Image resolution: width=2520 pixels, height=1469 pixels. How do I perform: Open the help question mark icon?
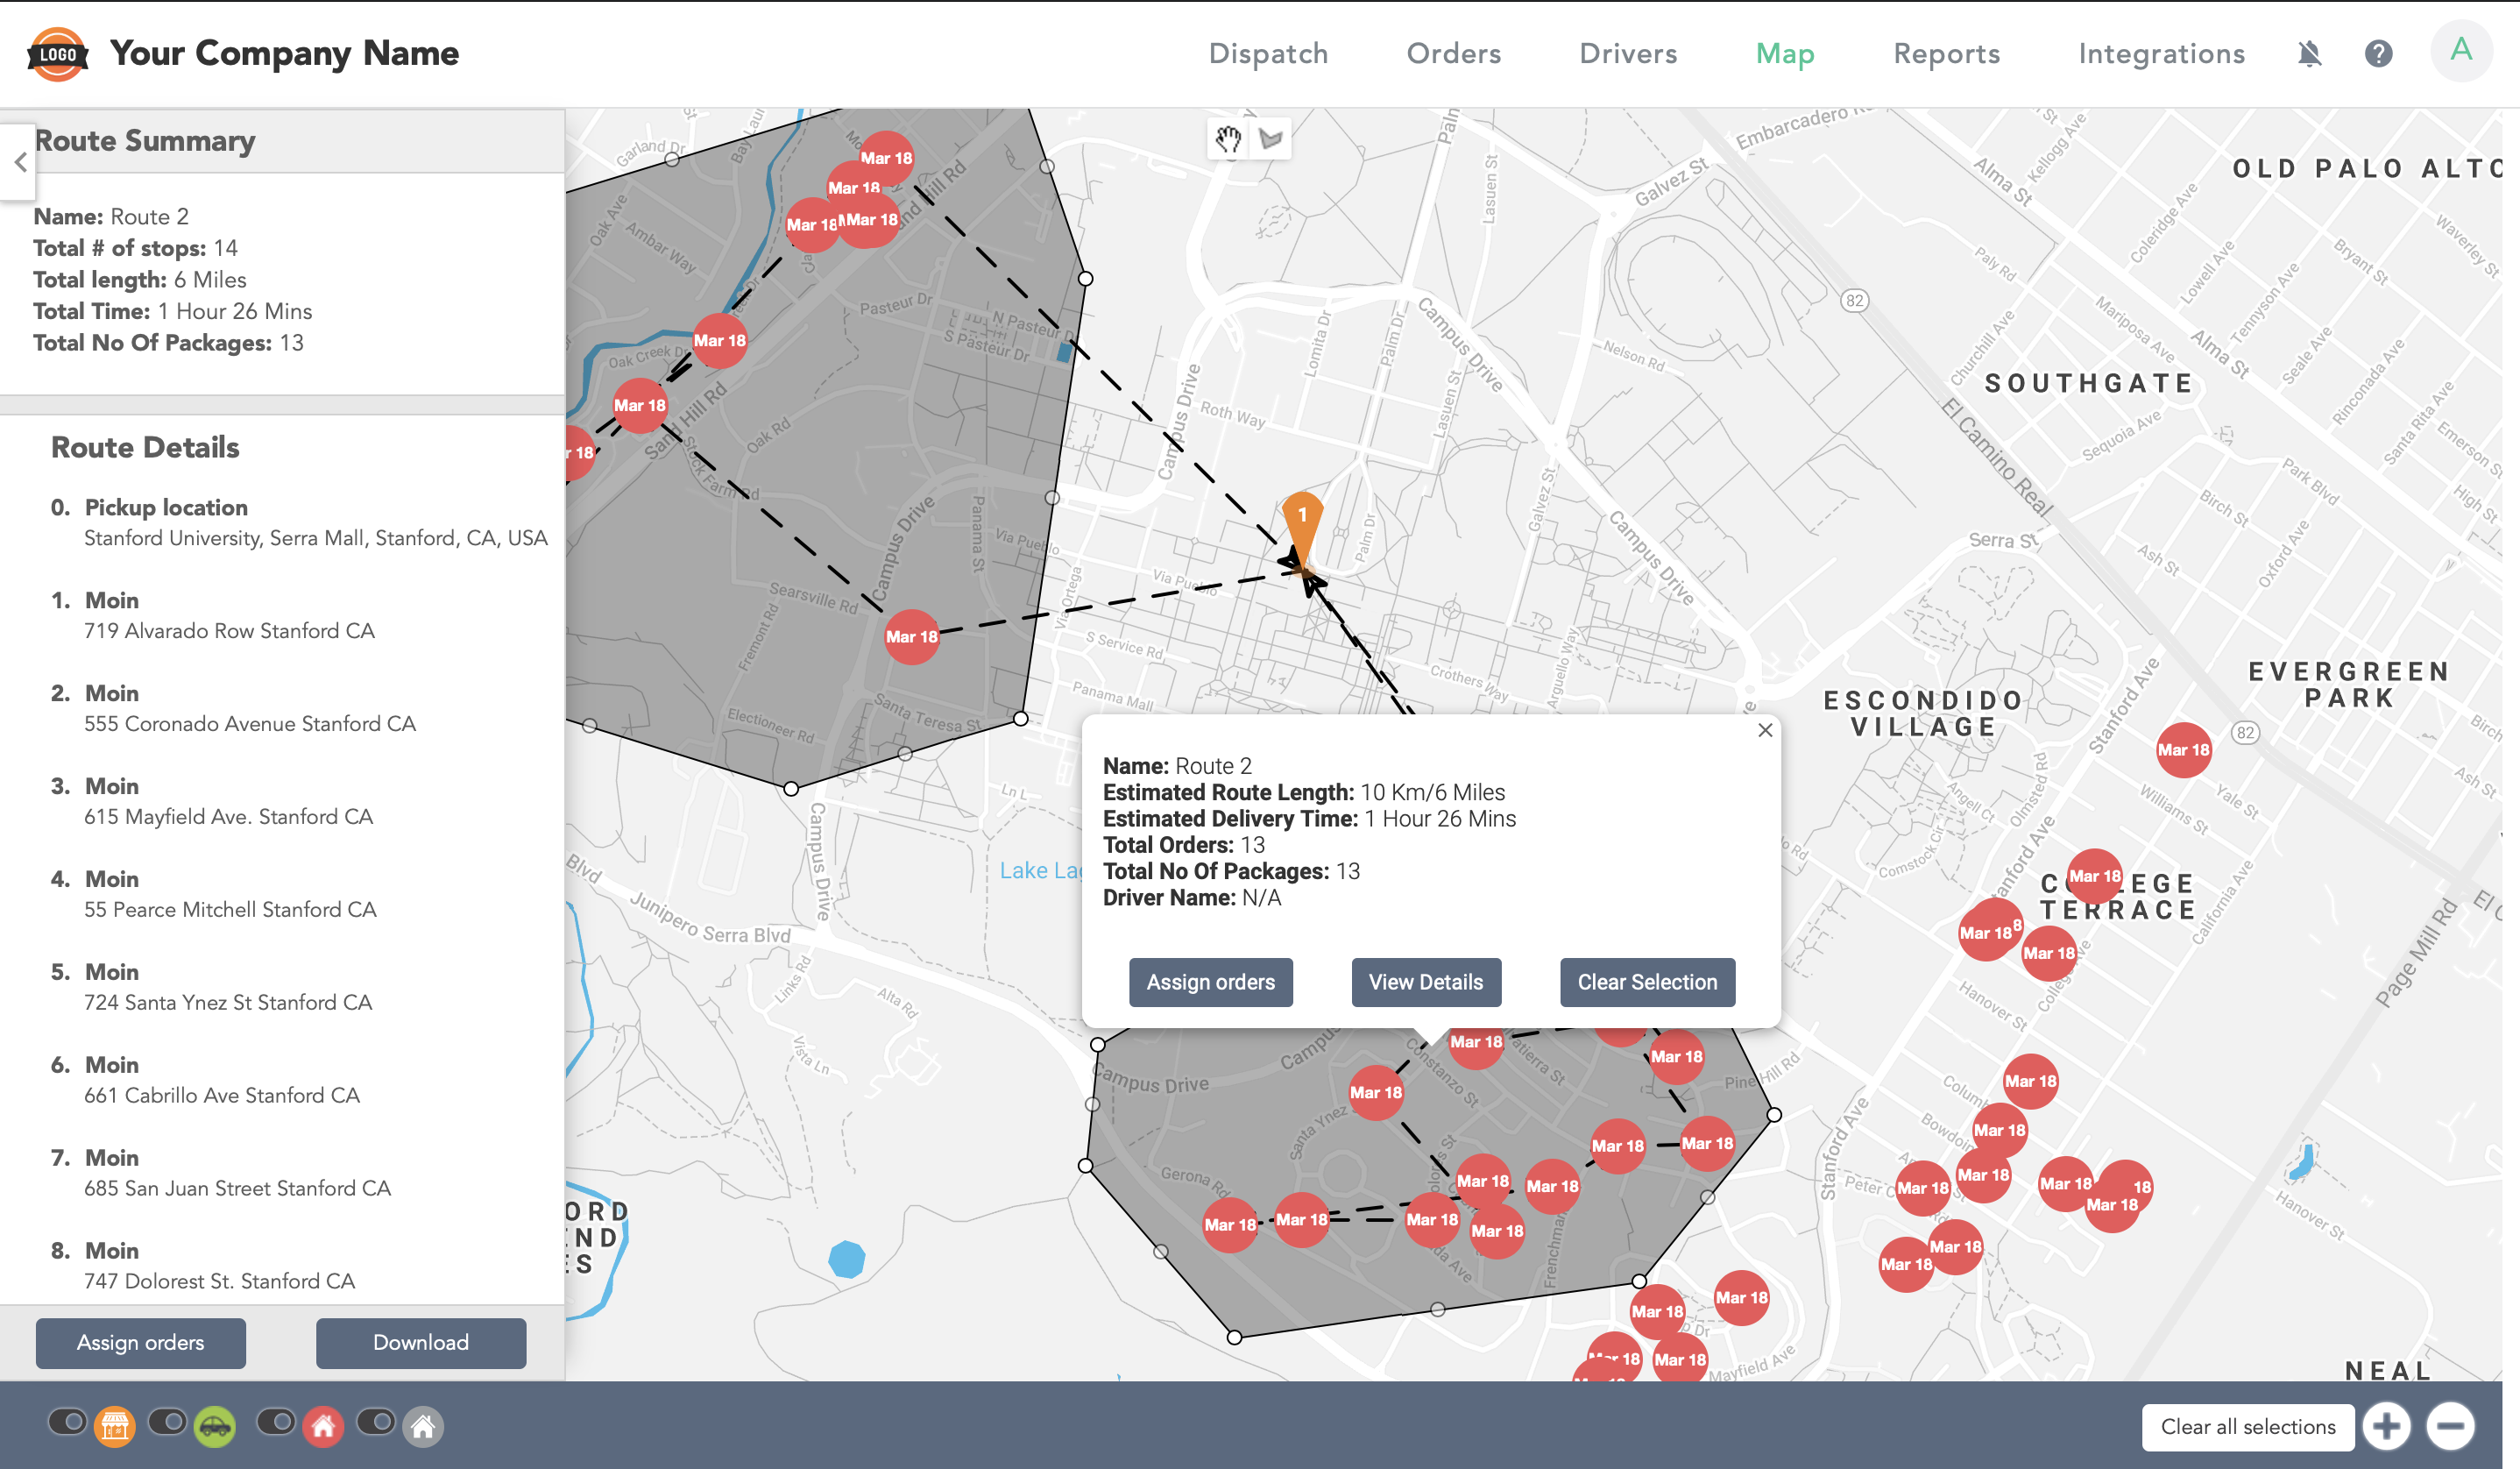click(x=2378, y=53)
